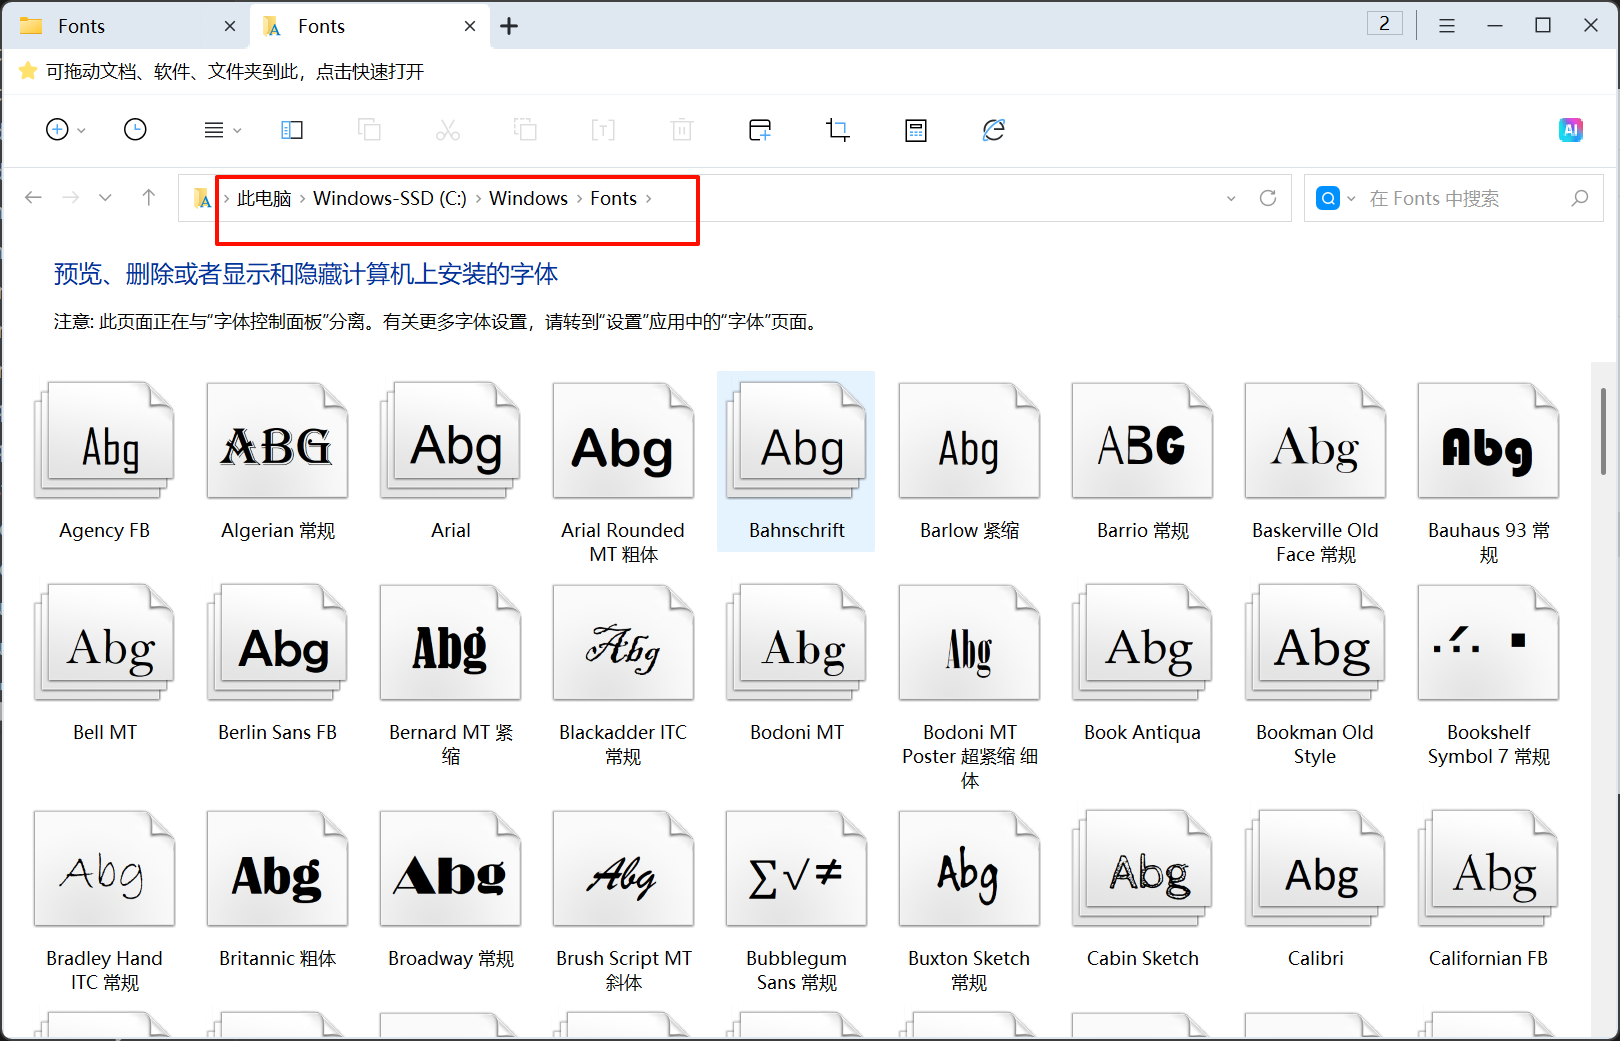Select Bradley Hand ITC 常规 font
The height and width of the screenshot is (1041, 1620).
(x=105, y=901)
